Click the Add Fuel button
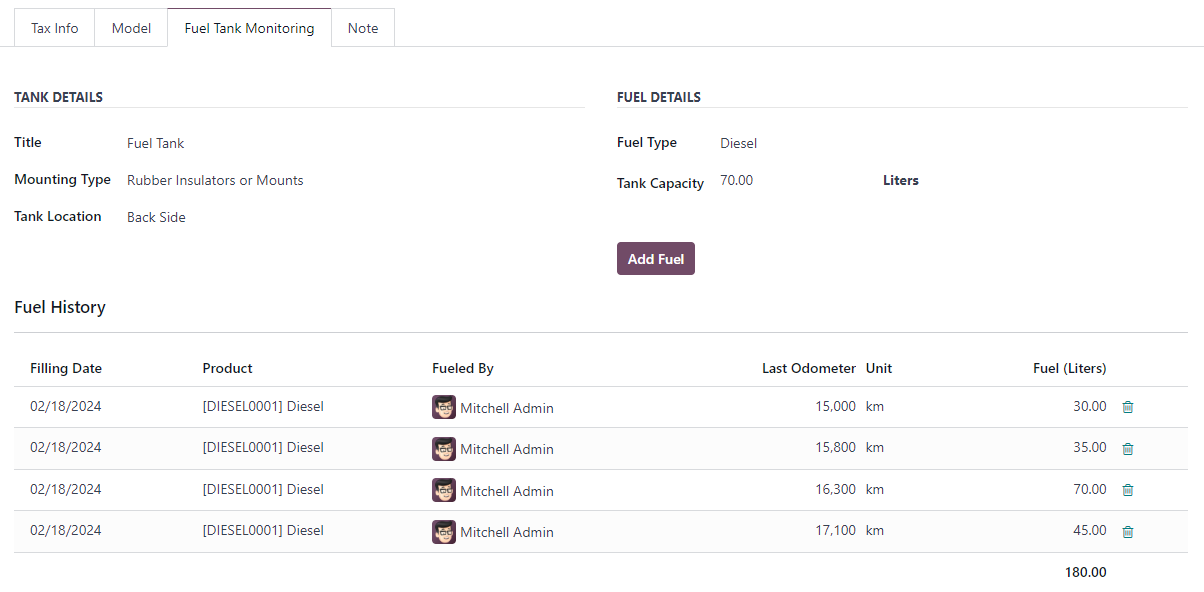 (656, 259)
